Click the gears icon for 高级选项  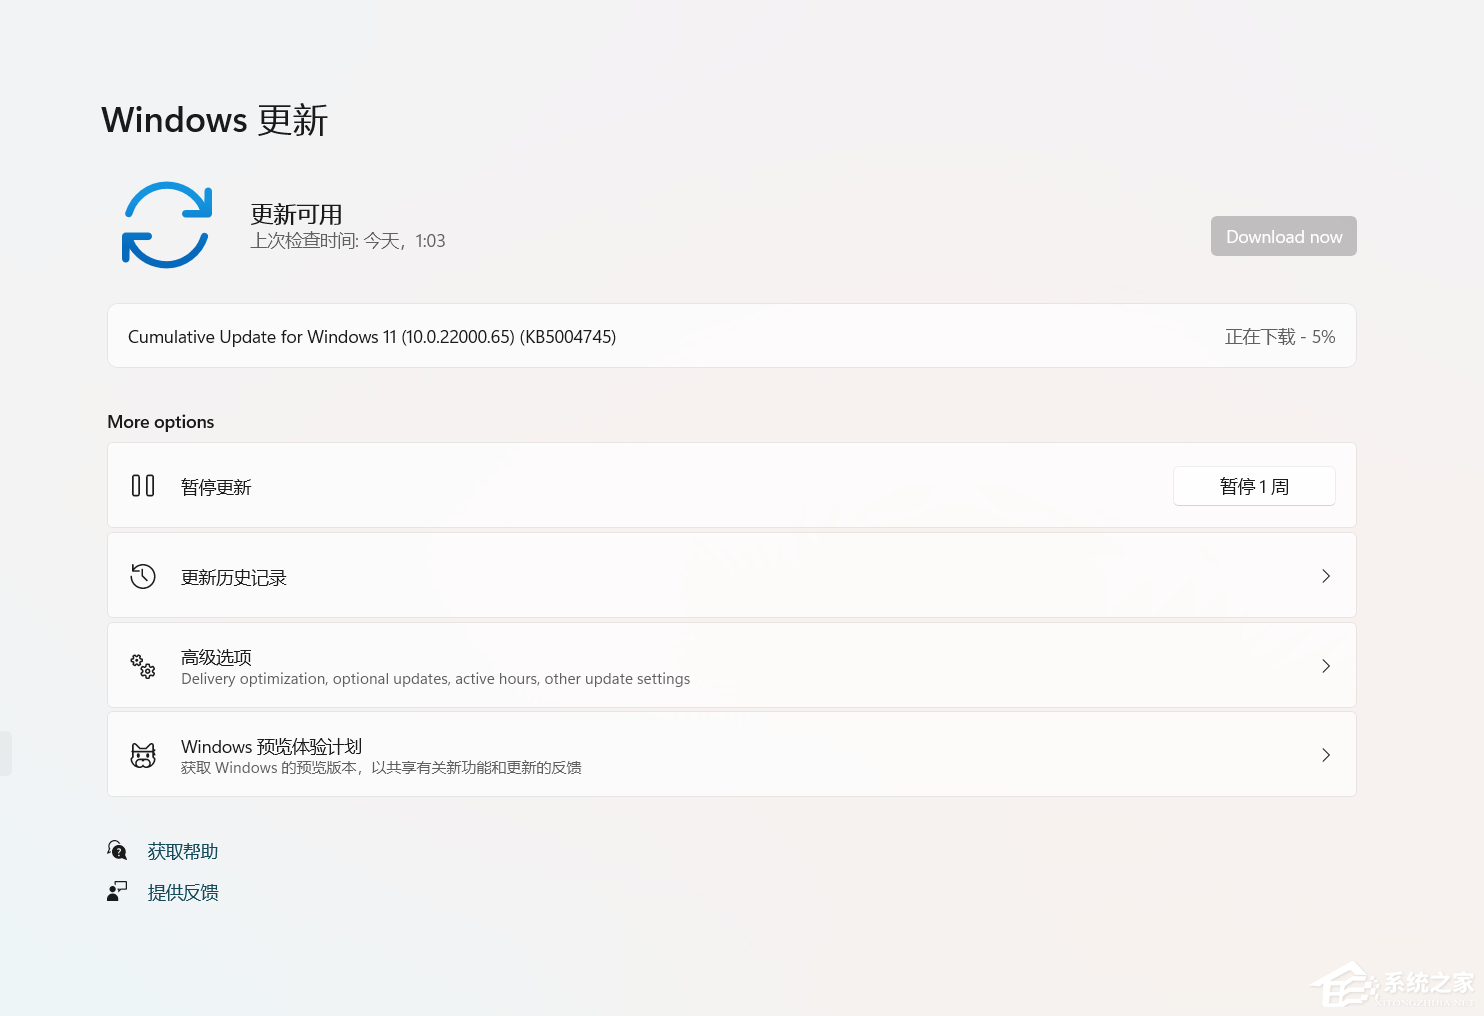(x=143, y=666)
